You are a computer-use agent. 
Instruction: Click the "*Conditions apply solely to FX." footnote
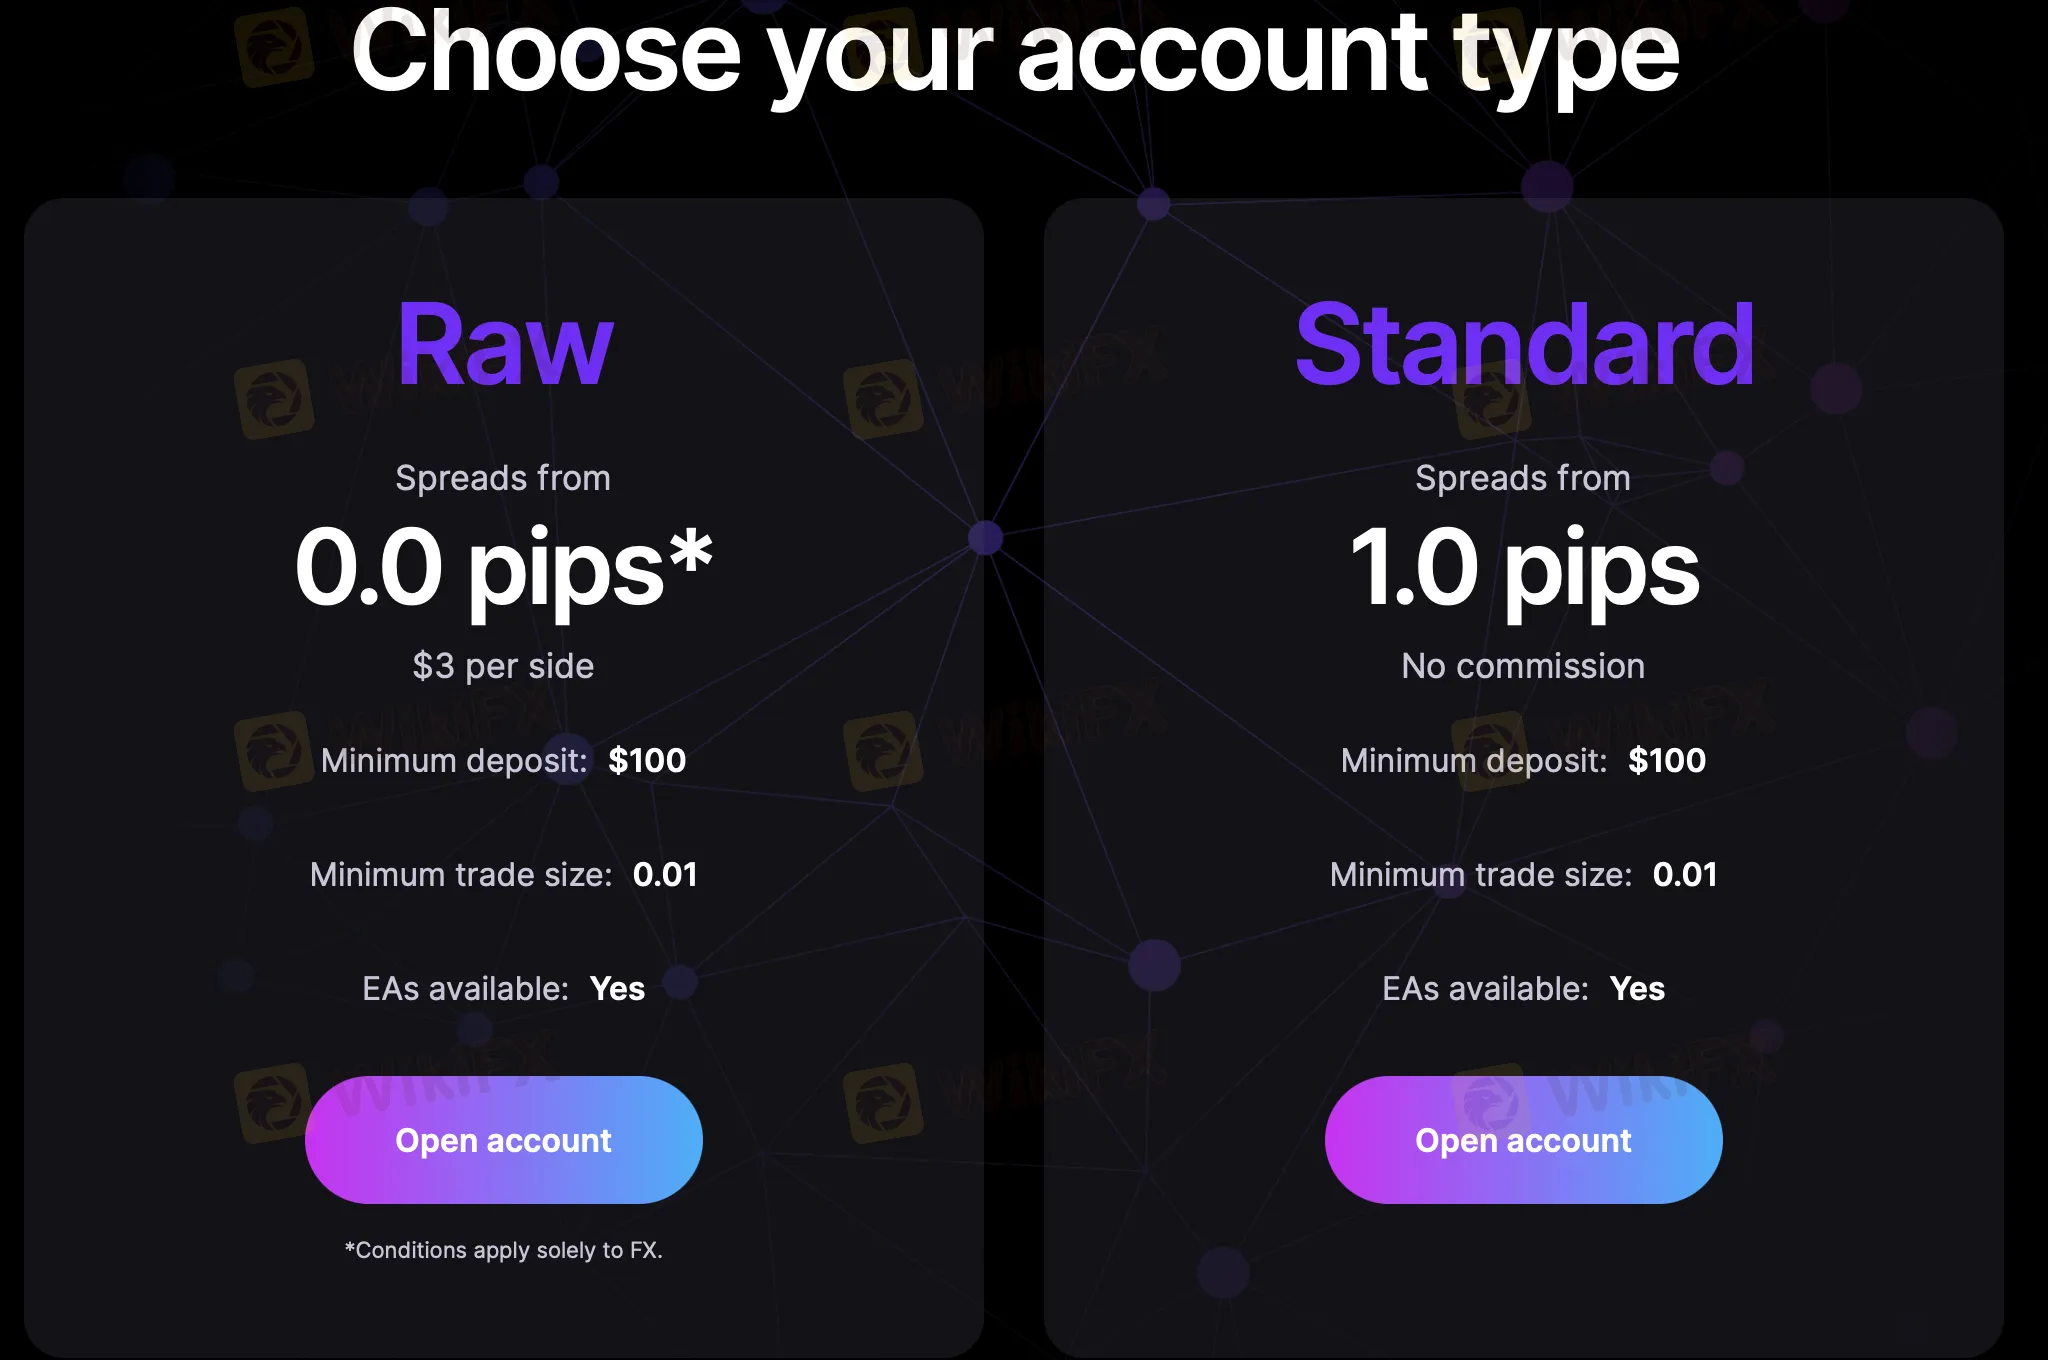coord(503,1250)
